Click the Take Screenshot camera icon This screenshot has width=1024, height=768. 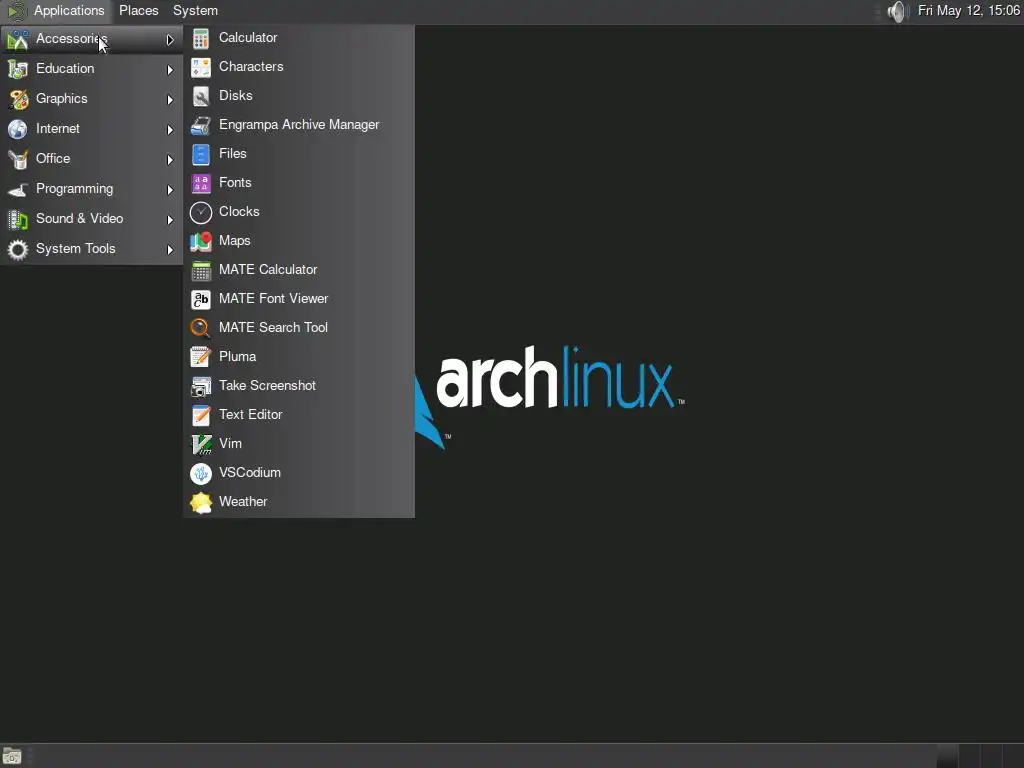coord(200,386)
